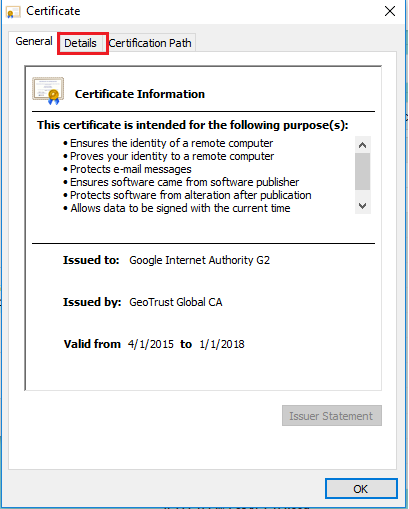Viewport: 409px width, 509px height.
Task: Select the 'Protects e-mail messages' purpose
Action: pyautogui.click(x=131, y=169)
